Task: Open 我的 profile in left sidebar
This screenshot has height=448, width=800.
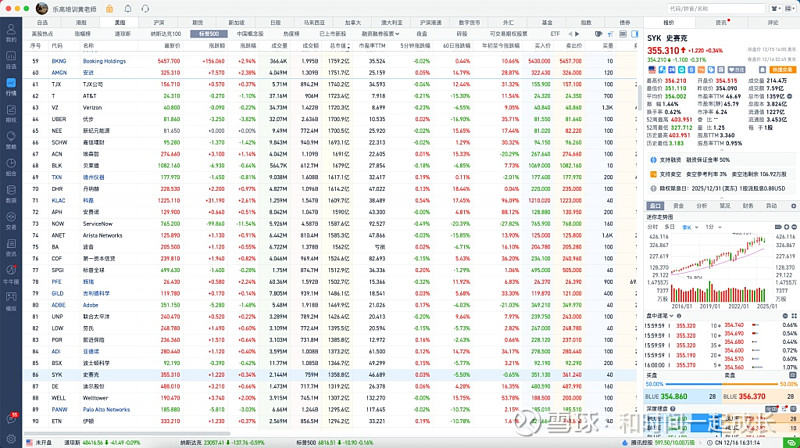Action: [11, 33]
